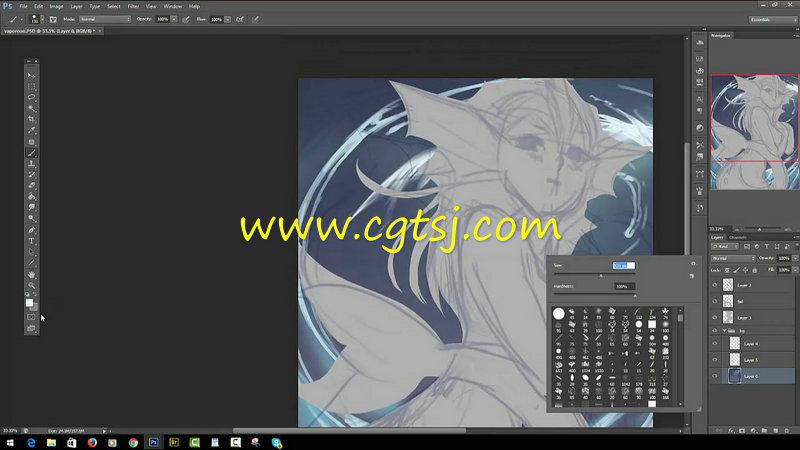Select the History Brush tool
Screen dimensions: 800x450
point(31,175)
